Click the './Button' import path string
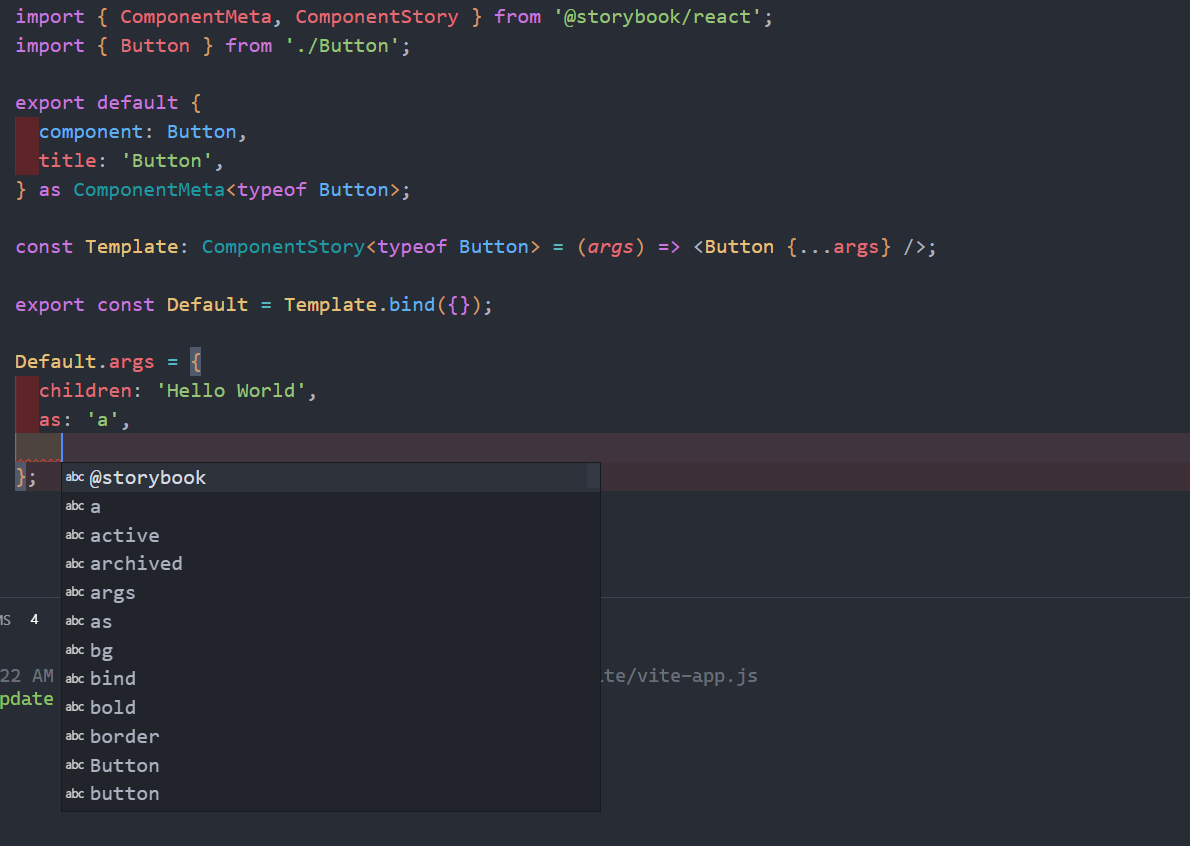 (342, 46)
